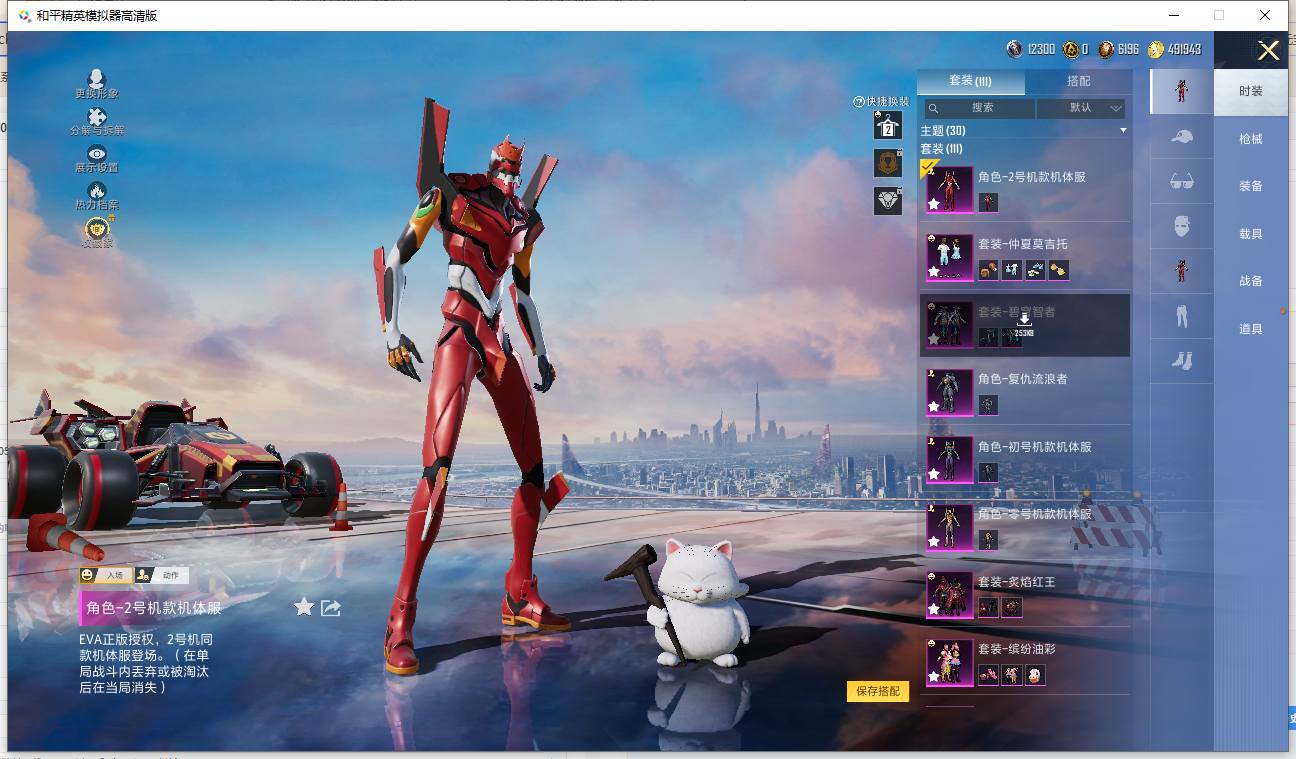Select 角色-零号机款机体服 outfit thumbnail
The image size is (1296, 759).
(x=949, y=527)
